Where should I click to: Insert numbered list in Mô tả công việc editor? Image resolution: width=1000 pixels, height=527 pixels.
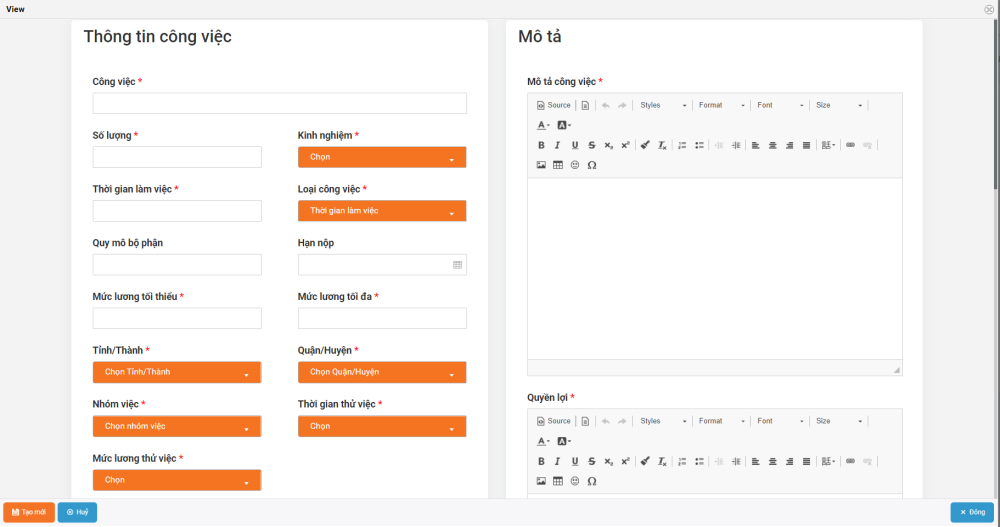[x=682, y=145]
